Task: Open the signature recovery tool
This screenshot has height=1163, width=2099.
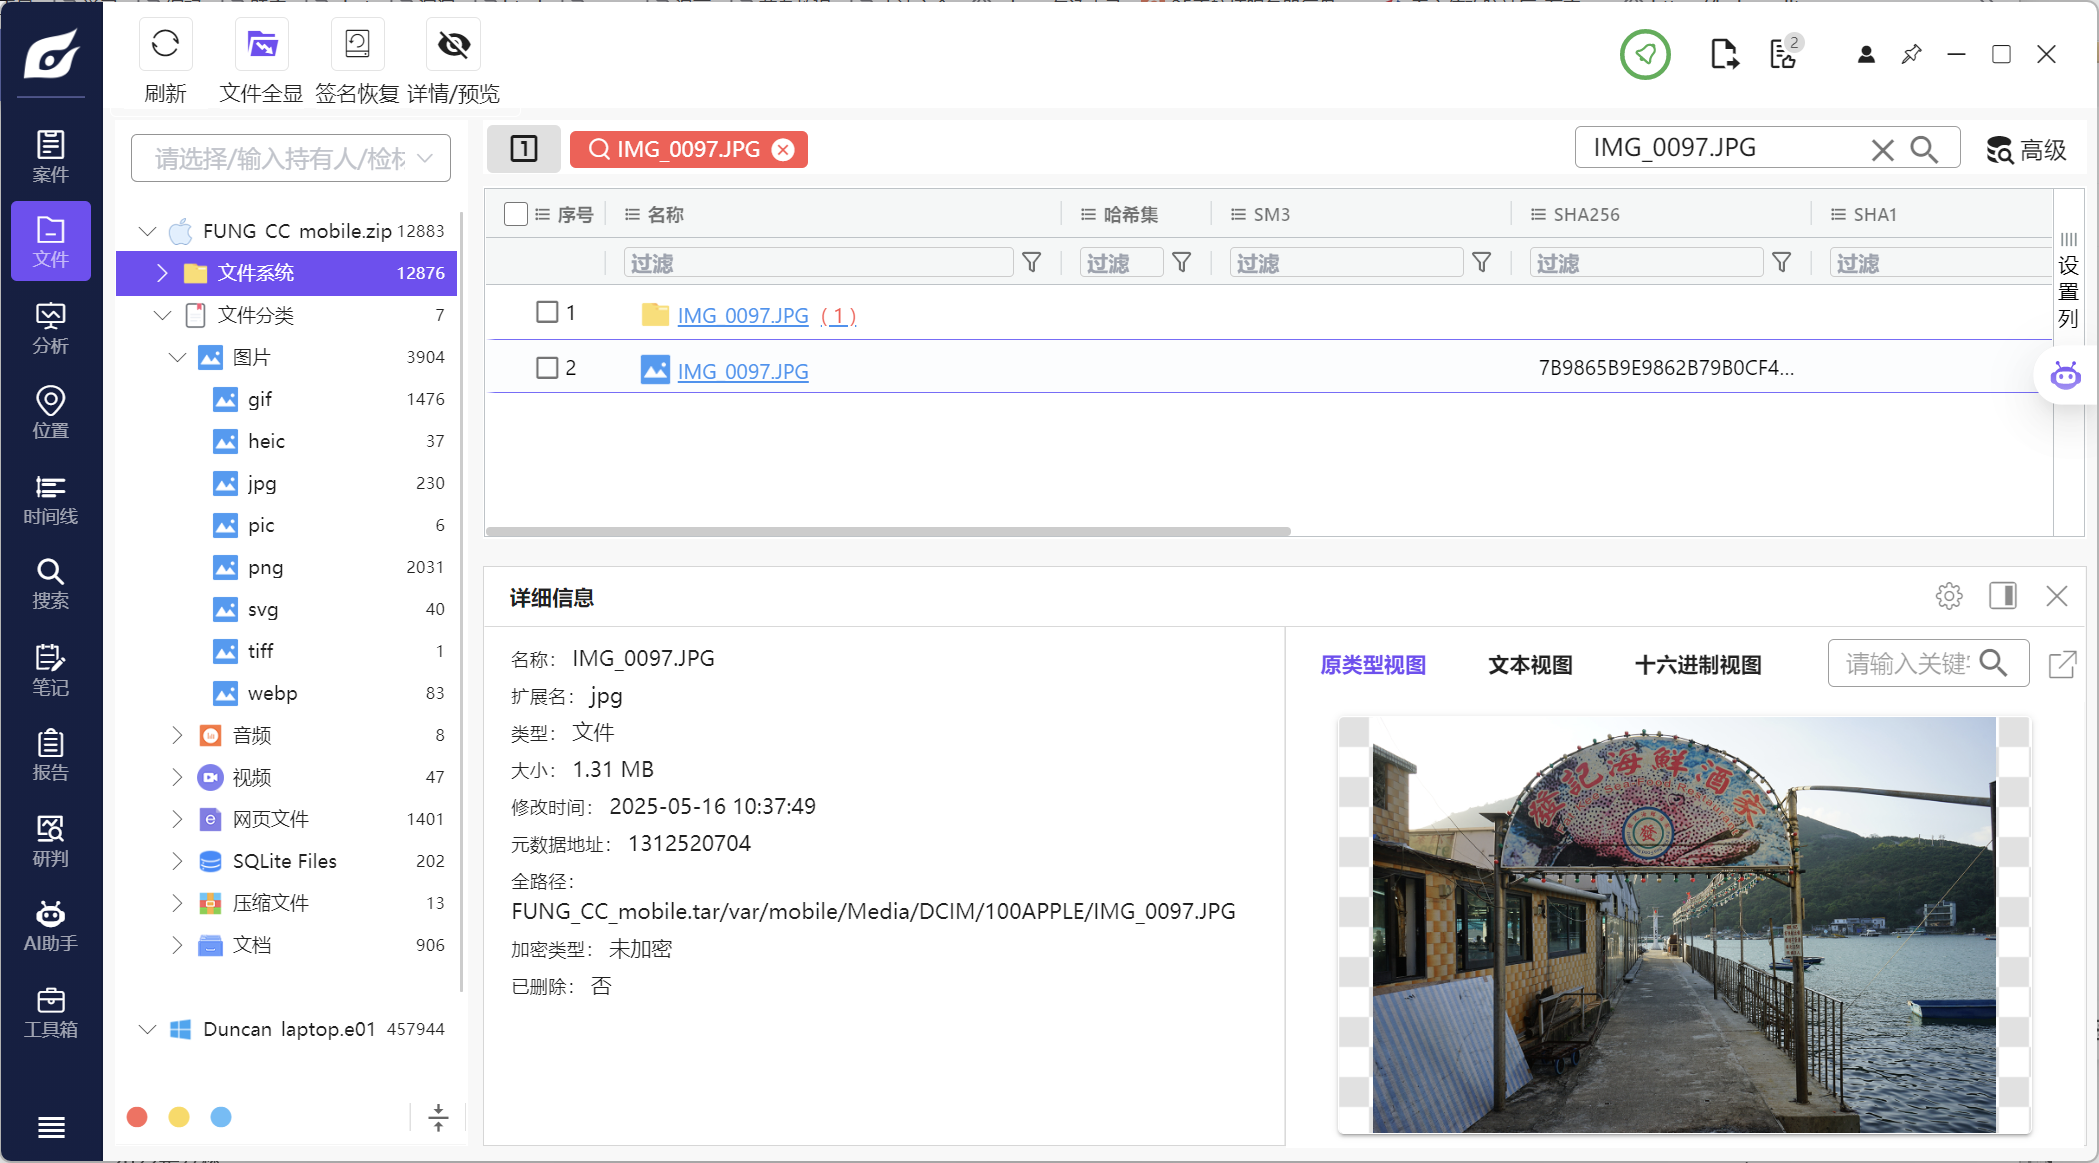Action: tap(357, 45)
